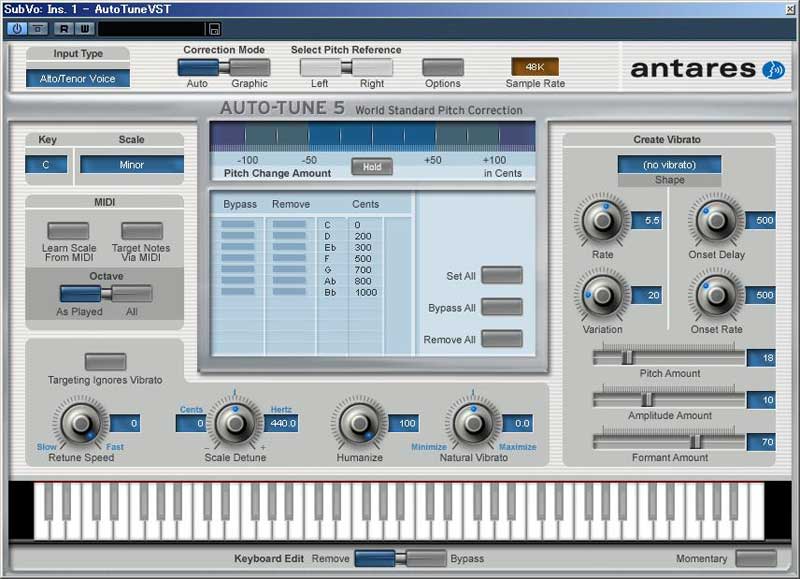Viewport: 800px width, 579px height.
Task: Click the Onset Delay 500 value field
Action: [761, 220]
